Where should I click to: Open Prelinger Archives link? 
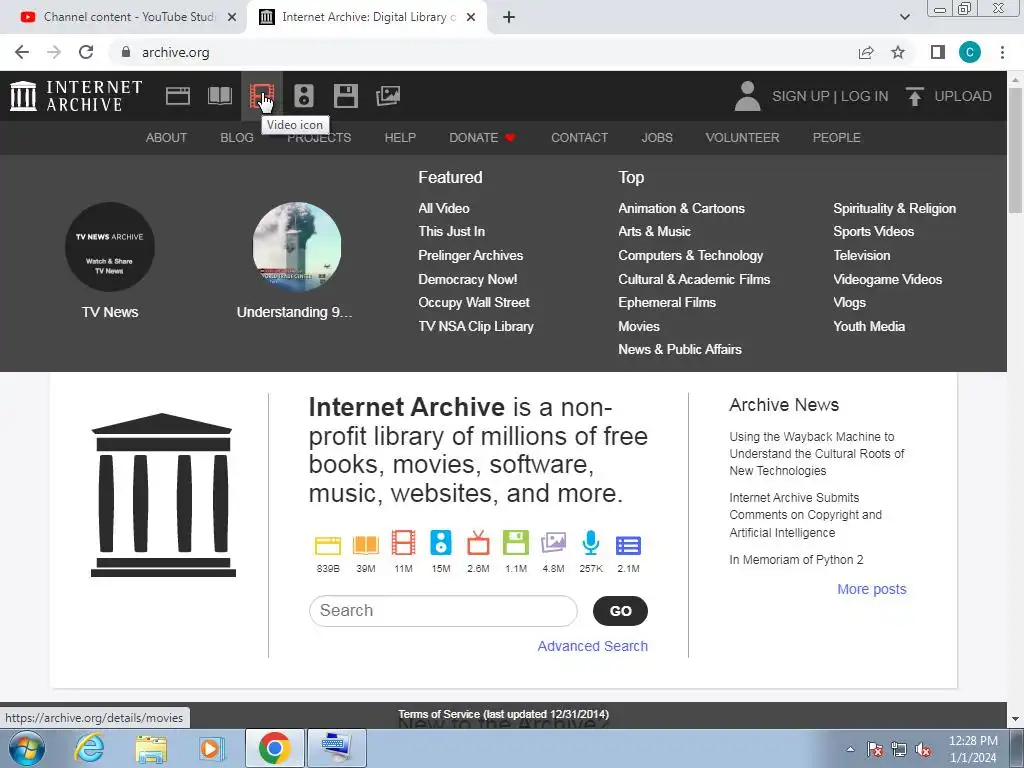click(x=470, y=255)
